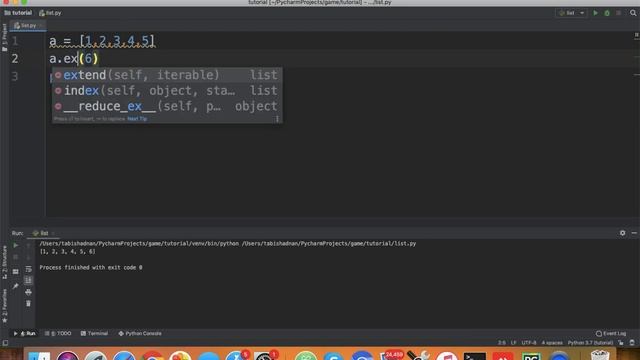This screenshot has height=360, width=640.
Task: Click cursor position indicator in status bar
Action: pos(502,343)
